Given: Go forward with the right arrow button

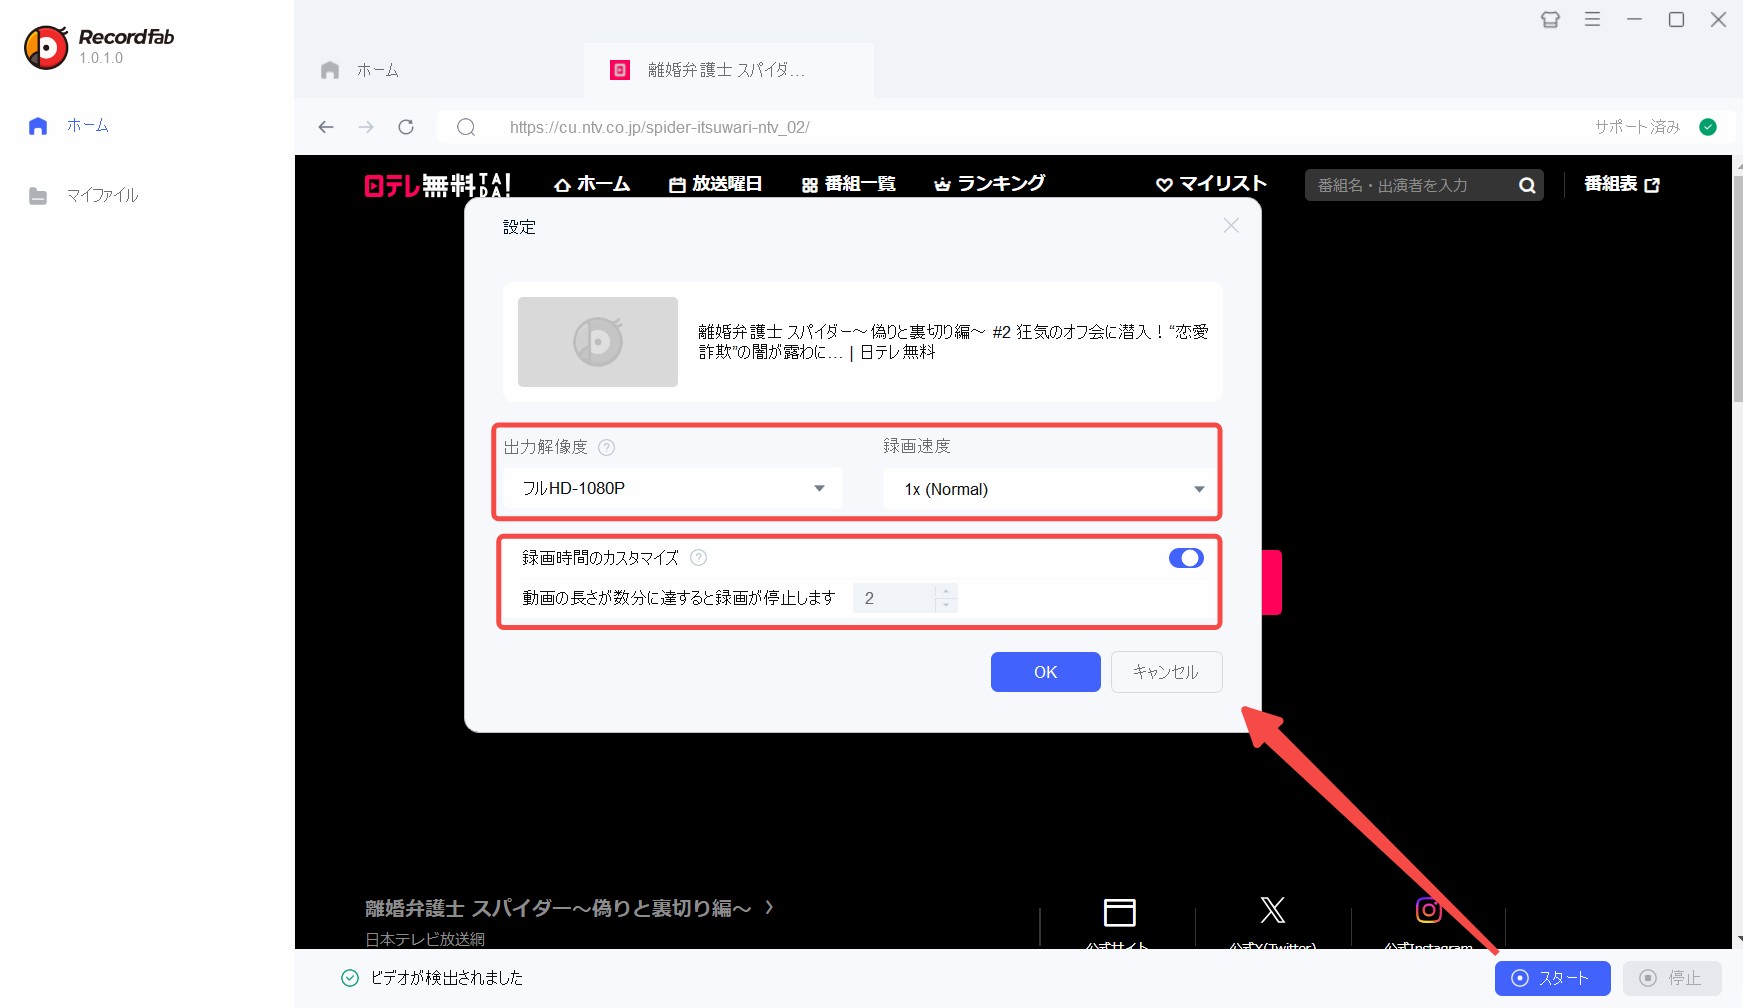Looking at the screenshot, I should coord(366,127).
